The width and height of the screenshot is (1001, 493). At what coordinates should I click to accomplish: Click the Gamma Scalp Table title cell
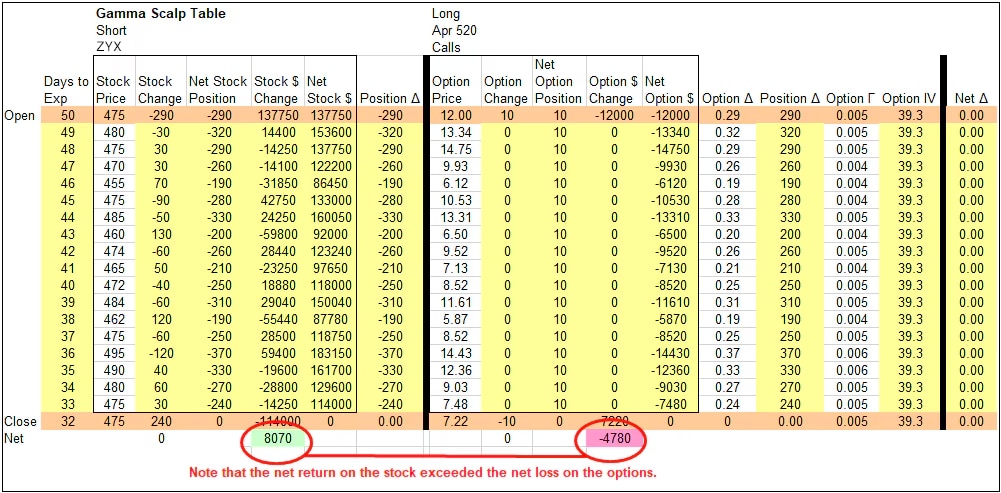pos(160,14)
